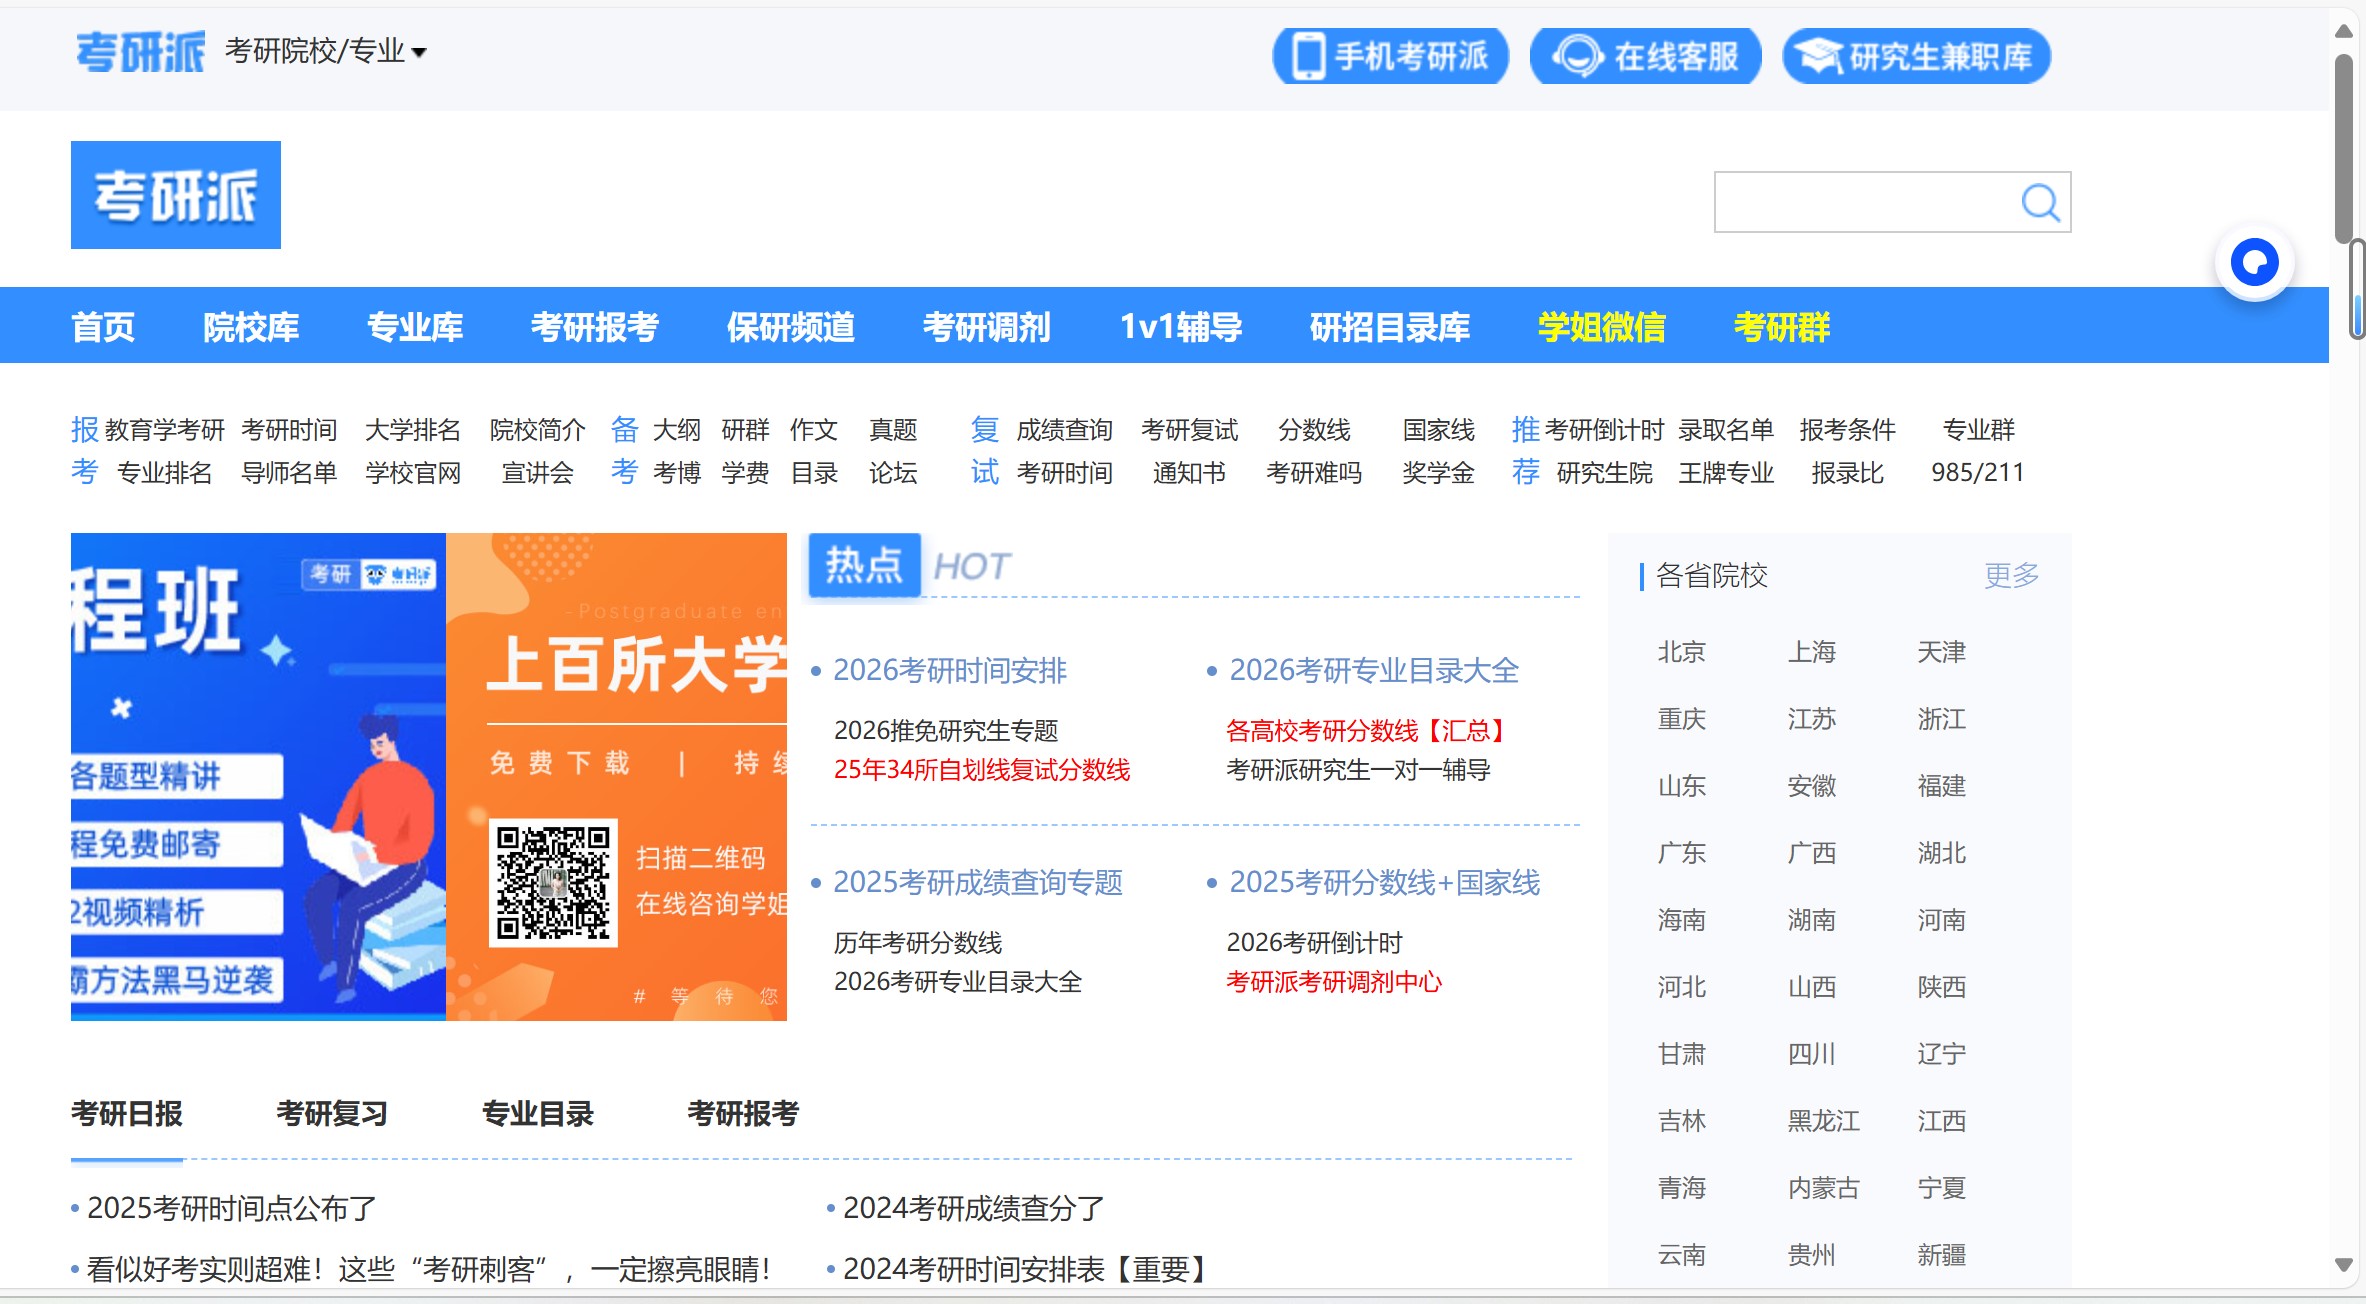Click 研究生兼职库 graduation cap button
This screenshot has width=2366, height=1304.
tap(1916, 56)
